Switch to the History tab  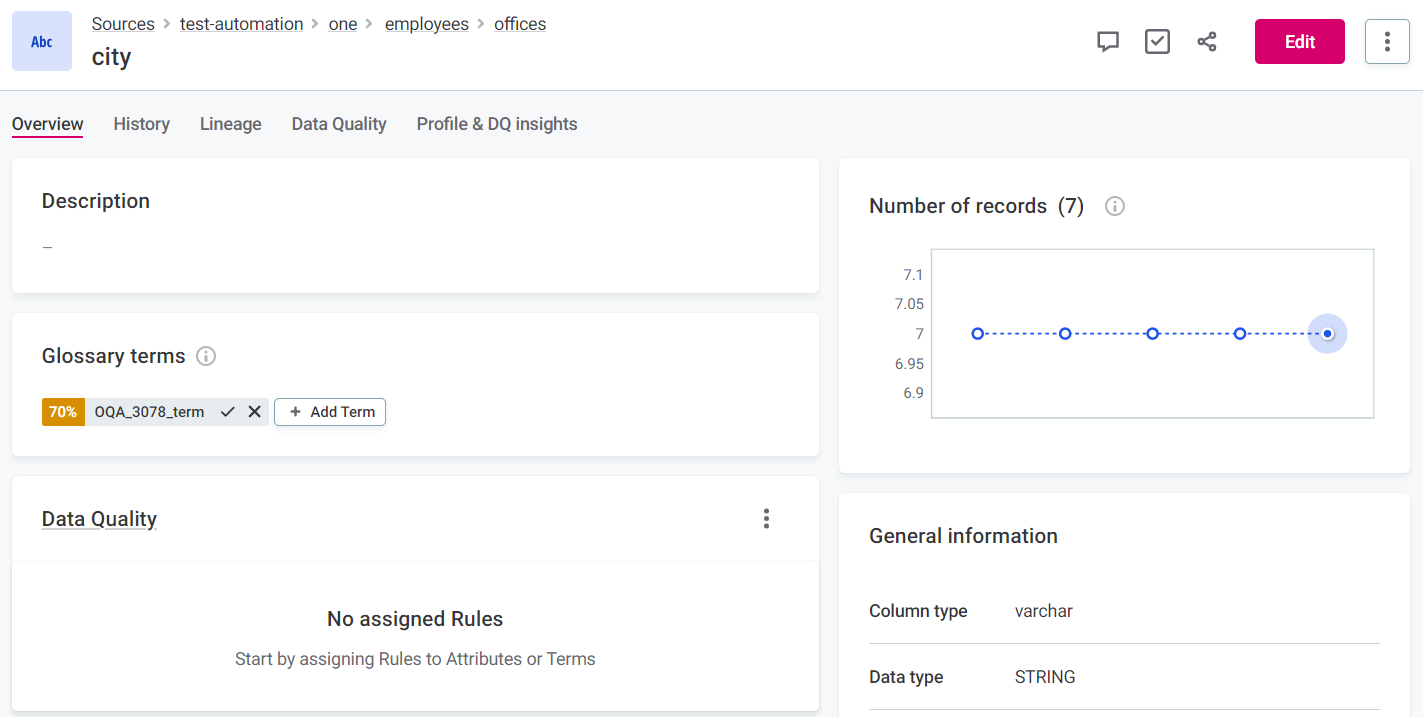(141, 124)
